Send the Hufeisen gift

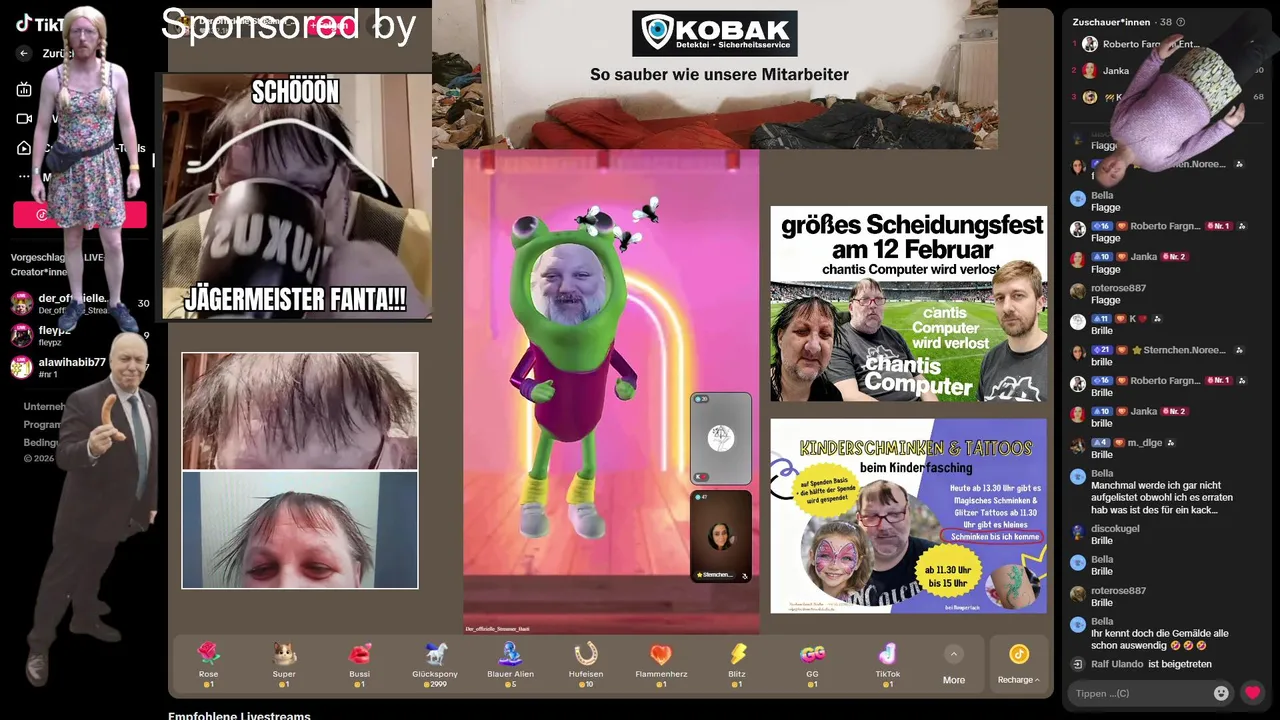click(x=586, y=665)
